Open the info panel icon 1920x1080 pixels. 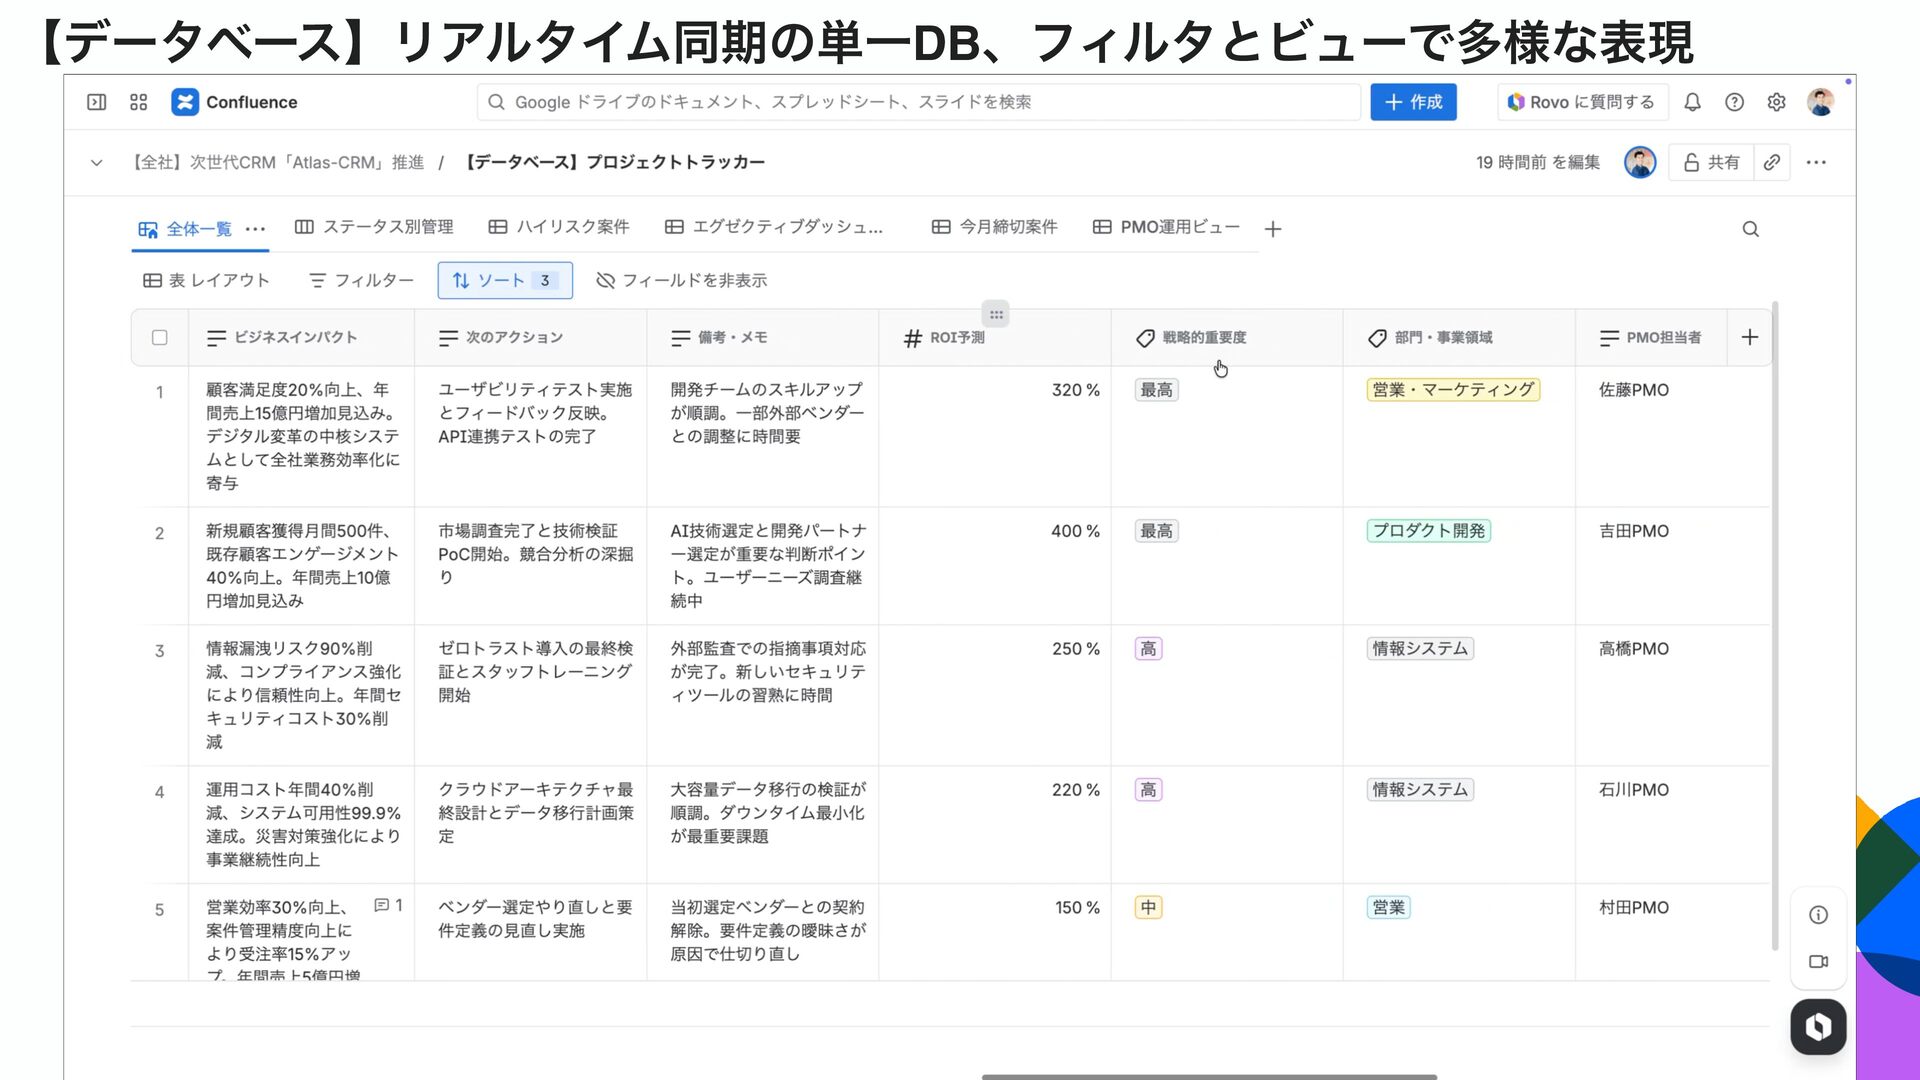1818,915
